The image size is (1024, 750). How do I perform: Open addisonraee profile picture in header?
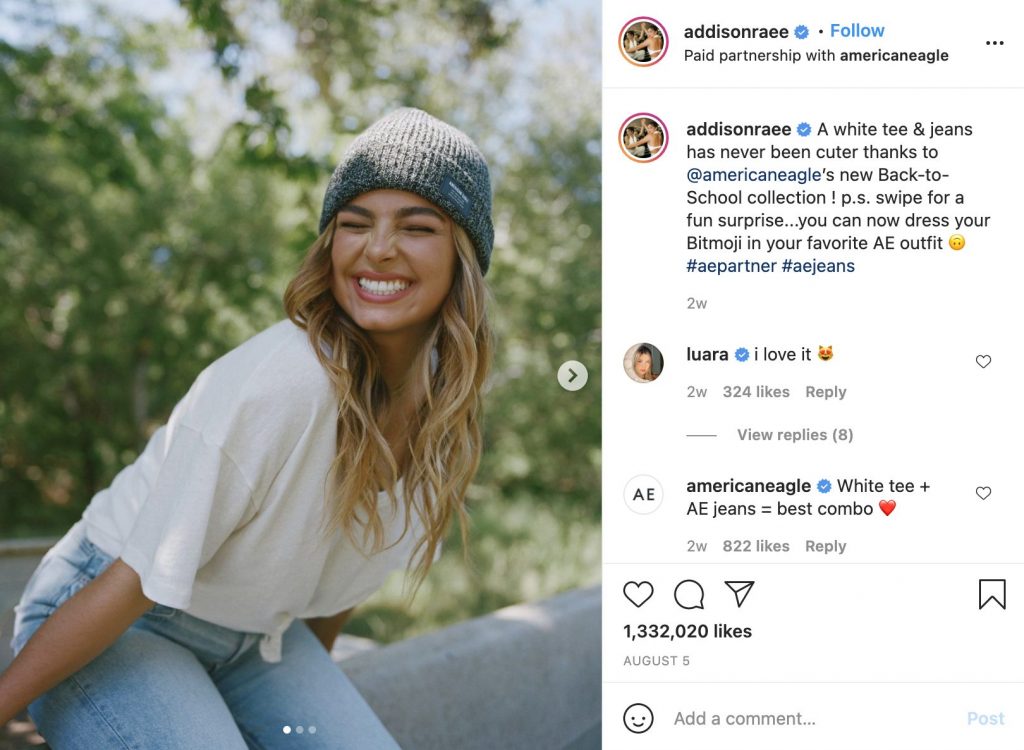(x=643, y=42)
